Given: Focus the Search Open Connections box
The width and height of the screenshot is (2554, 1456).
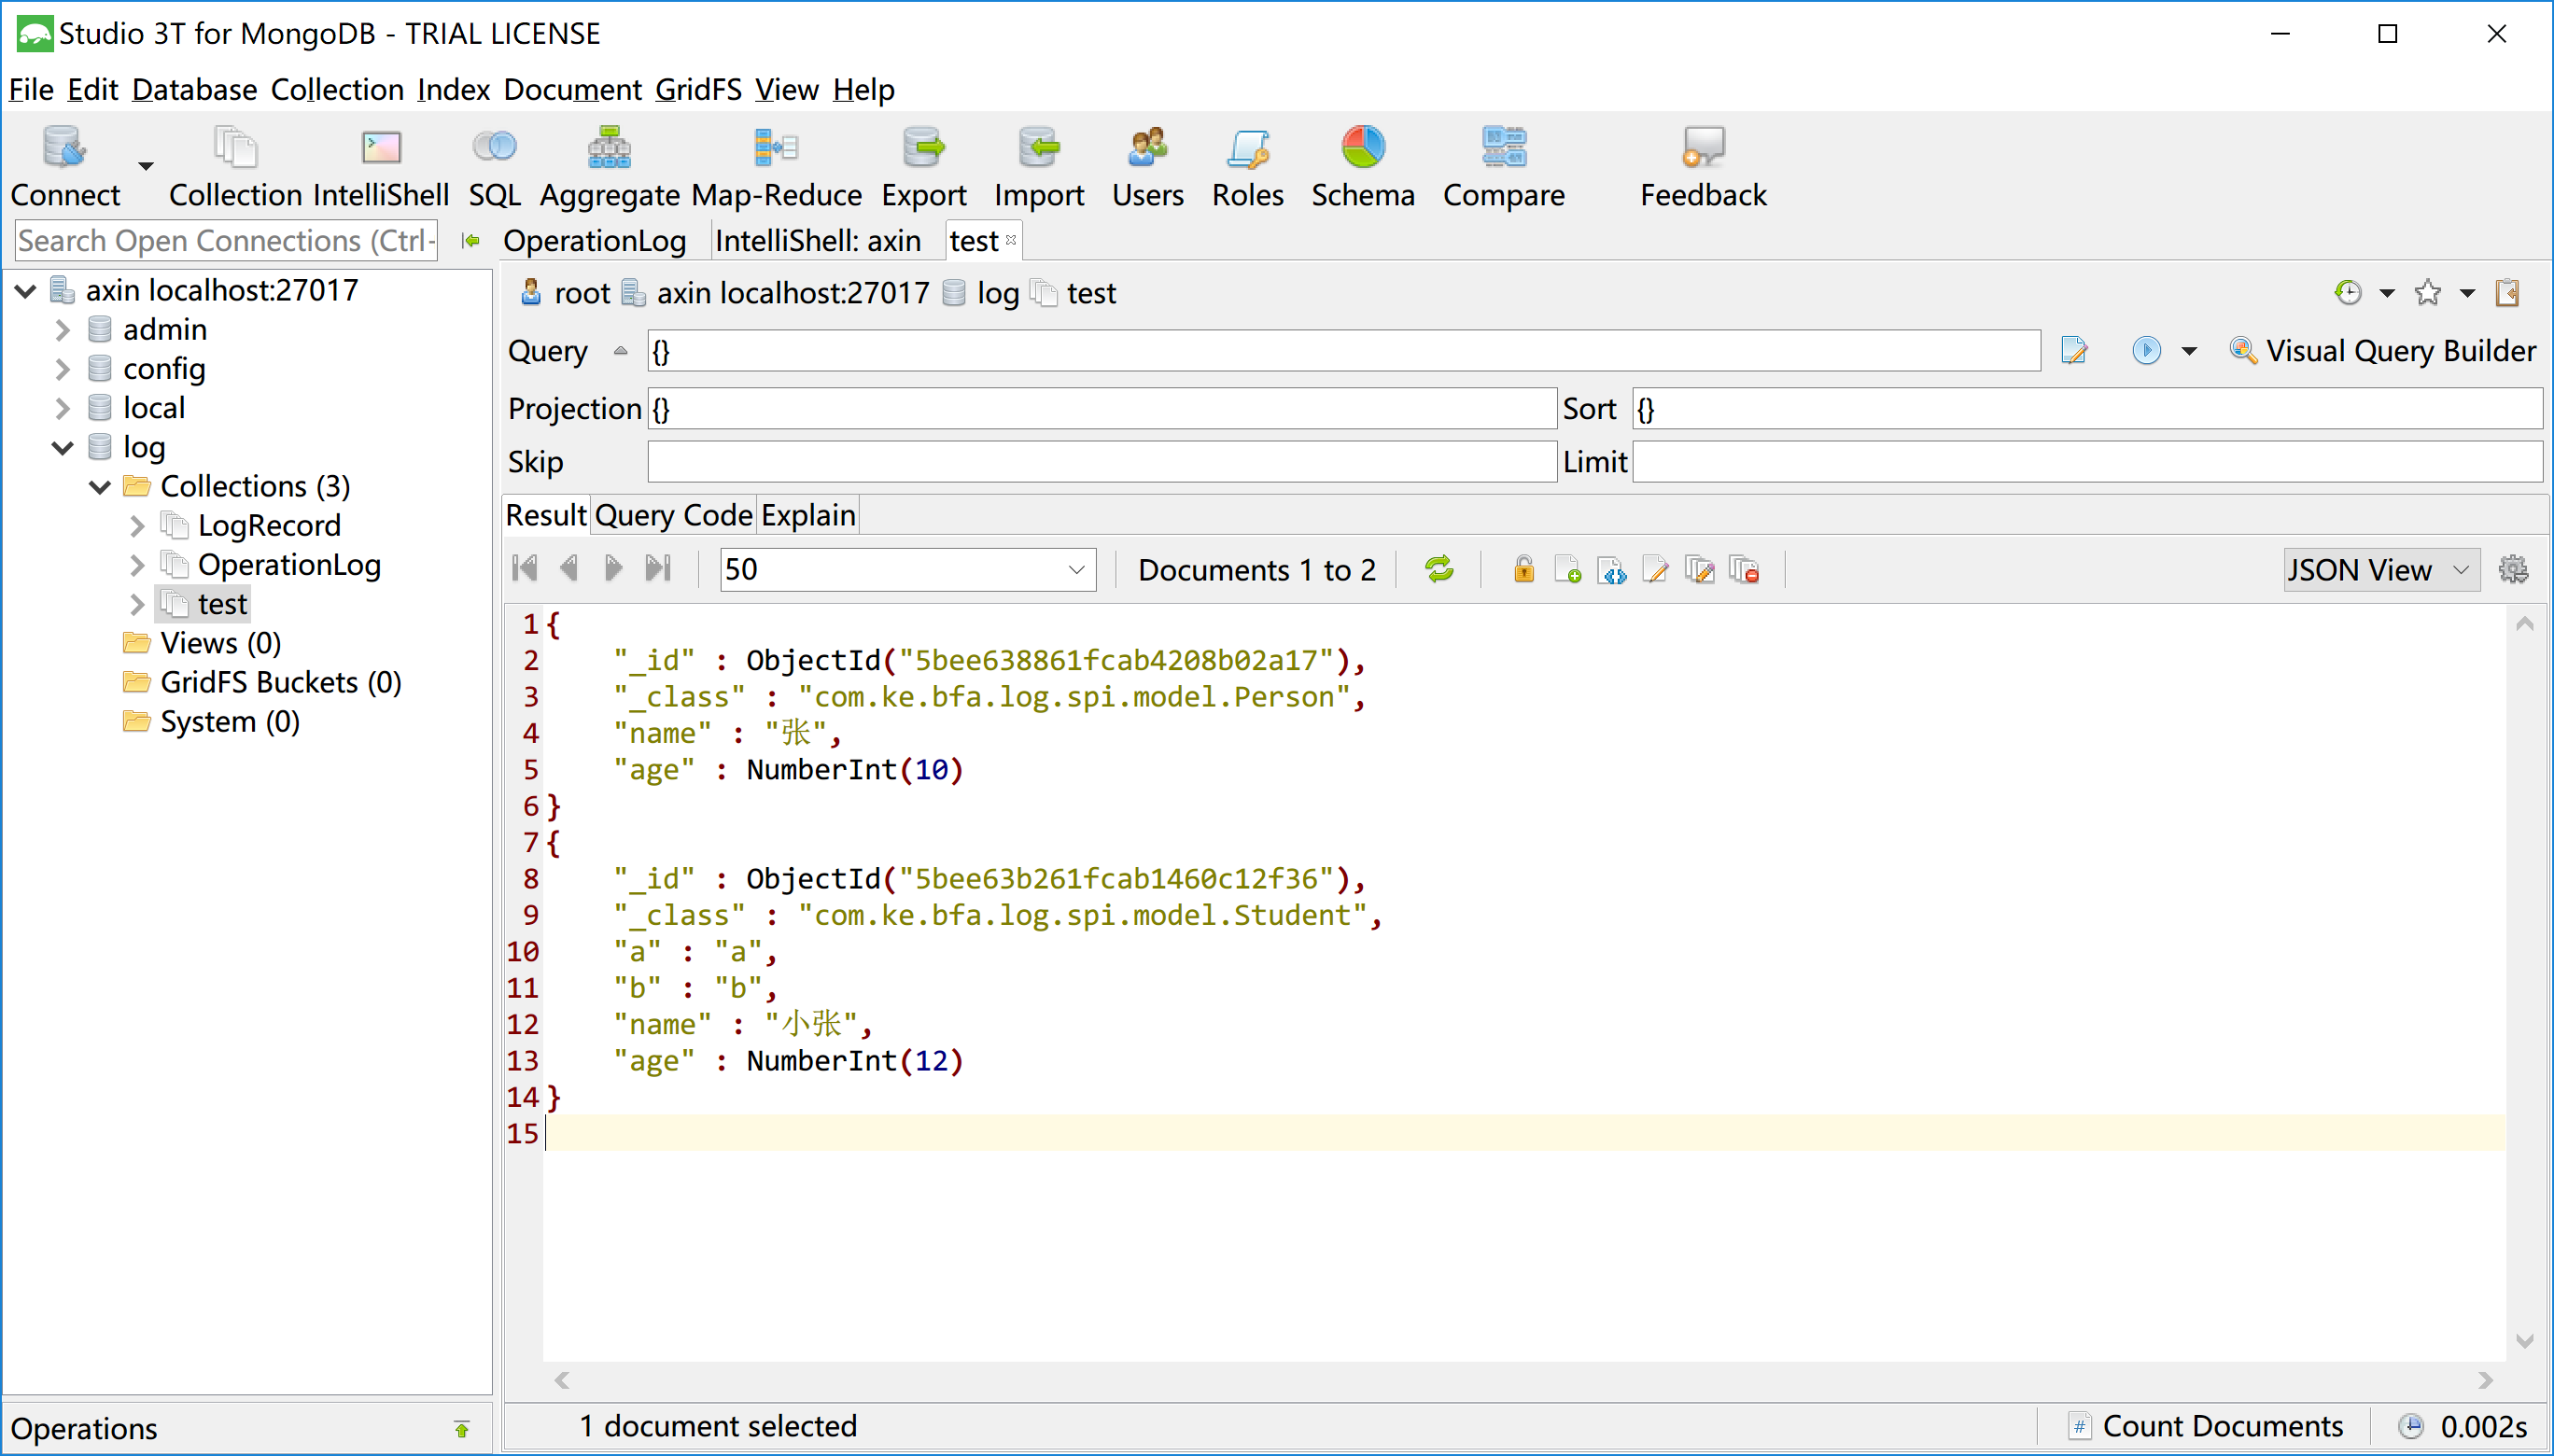Looking at the screenshot, I should [226, 240].
